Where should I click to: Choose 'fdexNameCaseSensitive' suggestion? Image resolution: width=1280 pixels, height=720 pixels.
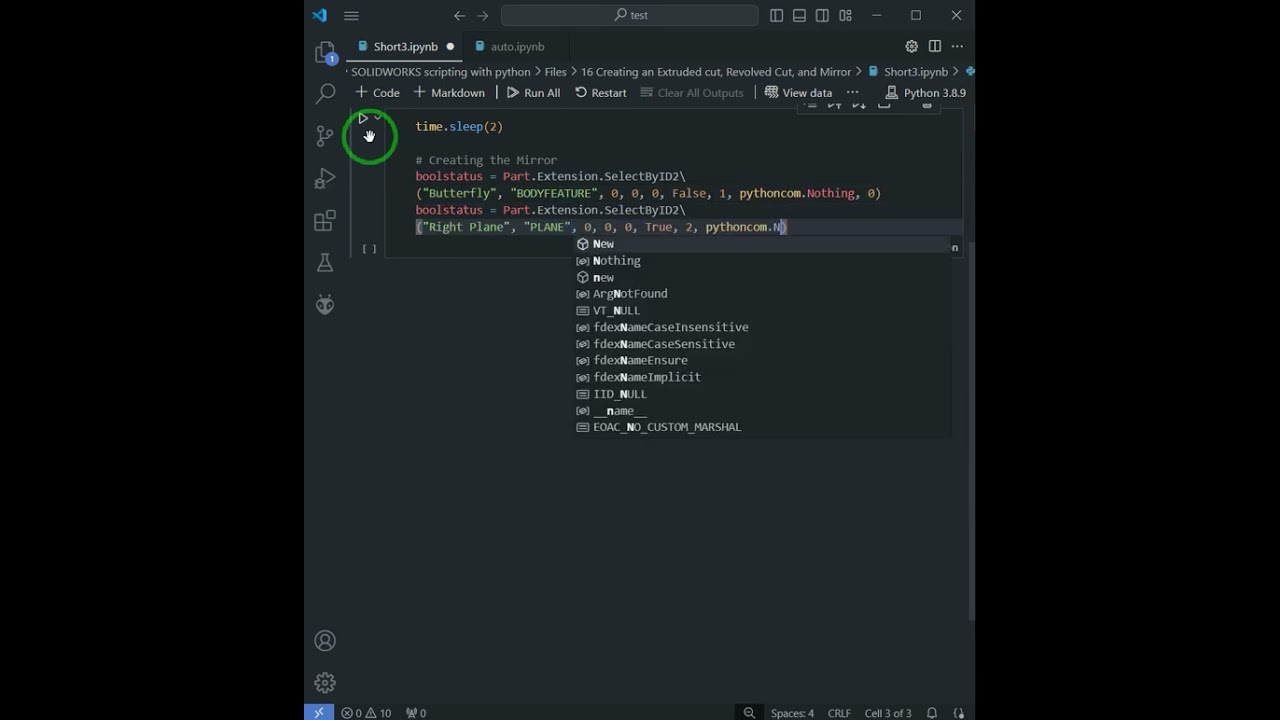click(761, 344)
